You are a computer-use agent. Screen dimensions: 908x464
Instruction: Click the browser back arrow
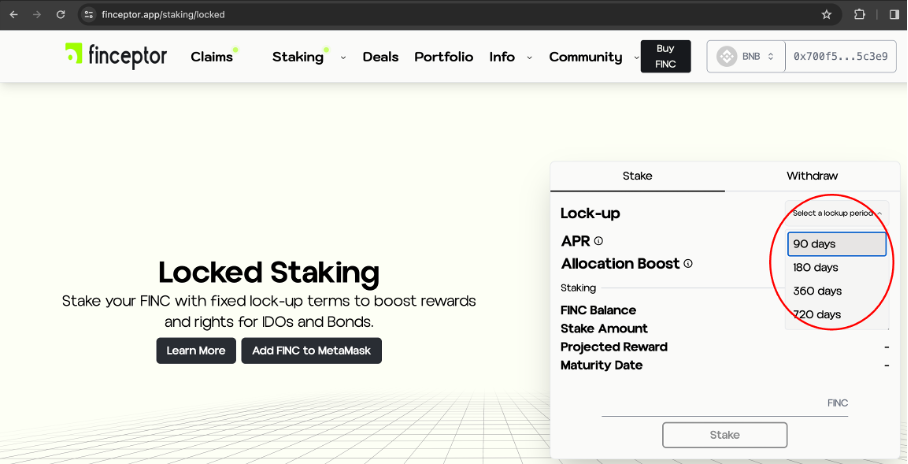pos(13,15)
